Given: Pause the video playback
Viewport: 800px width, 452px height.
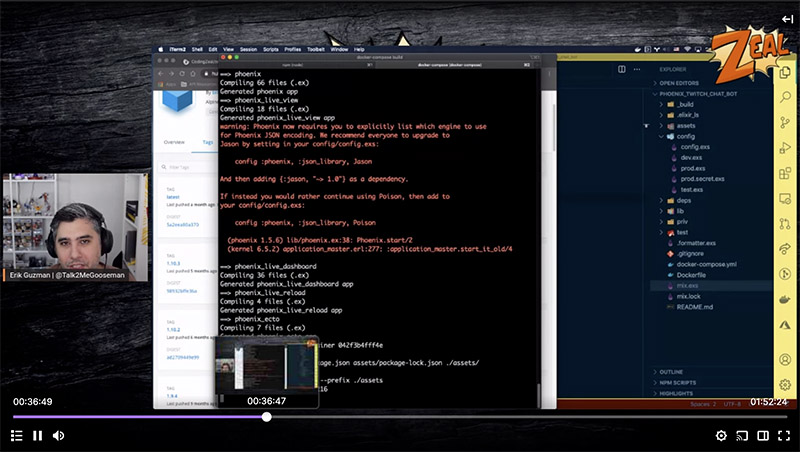Looking at the screenshot, I should coord(37,436).
